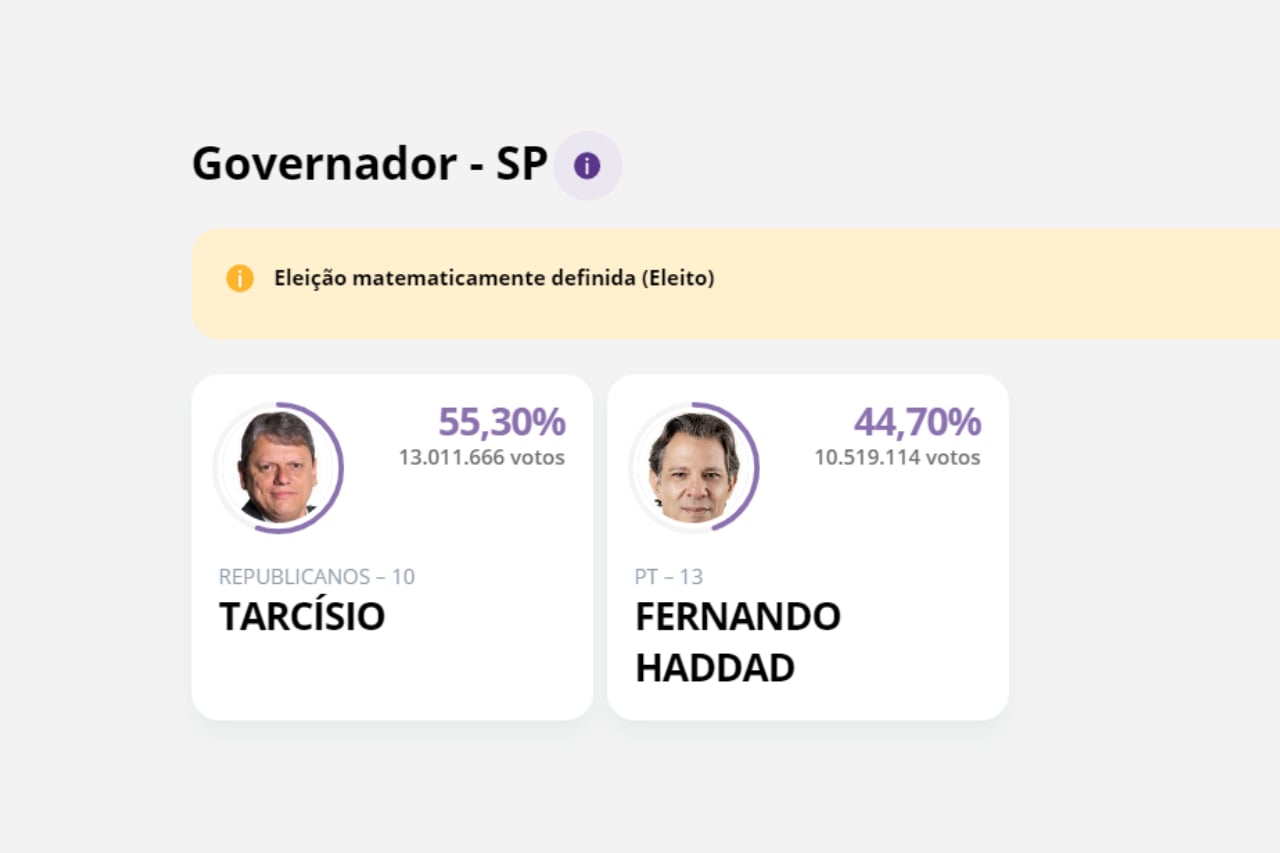Click the orange info icon in the yellow banner
This screenshot has width=1280, height=853.
pos(240,278)
